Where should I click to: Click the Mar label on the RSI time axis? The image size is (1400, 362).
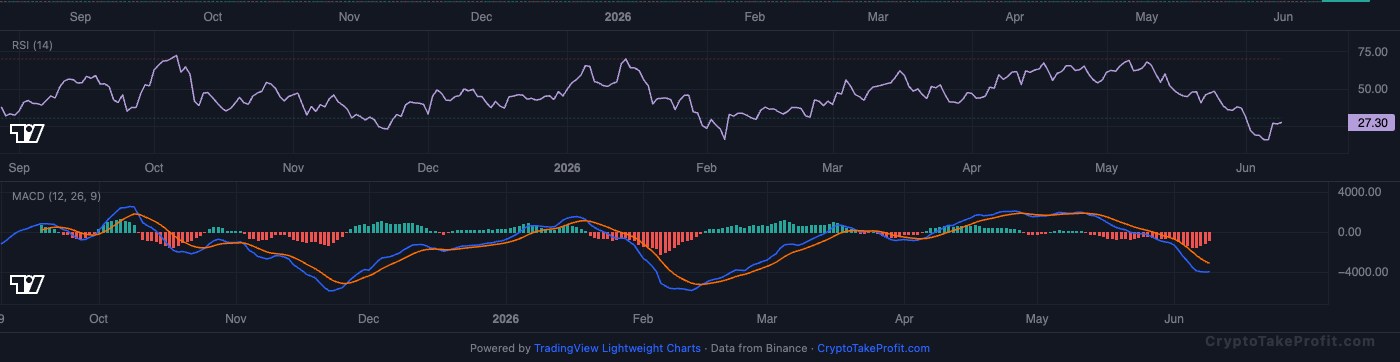point(832,167)
